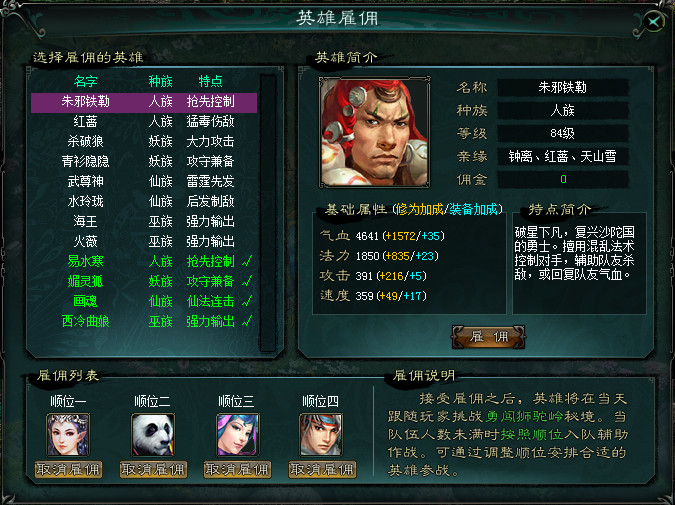Image resolution: width=675 pixels, height=505 pixels.
Task: Click the 顺位一 elf hero portrait
Action: 68,434
